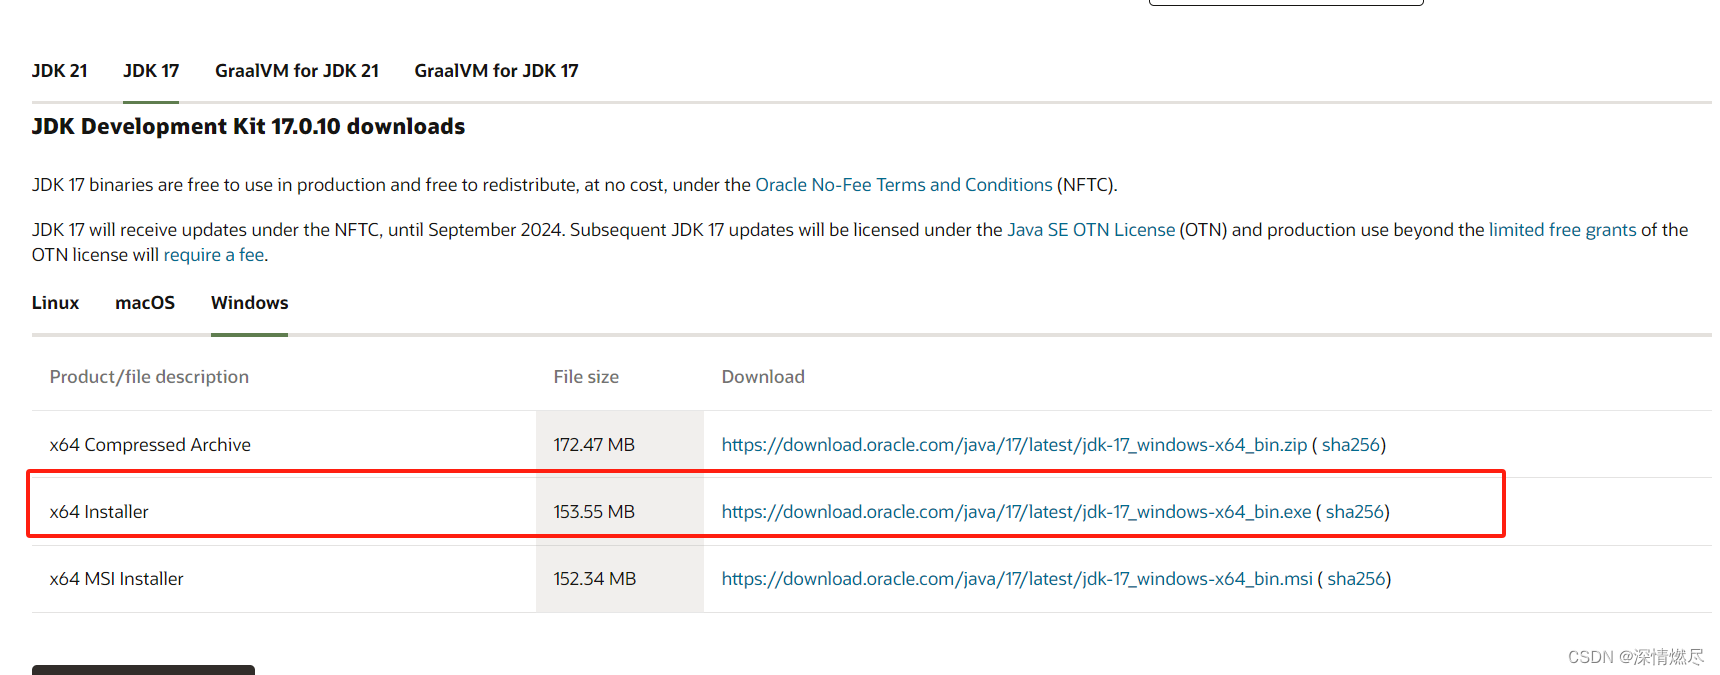Click the input field at the top right

click(x=1286, y=2)
